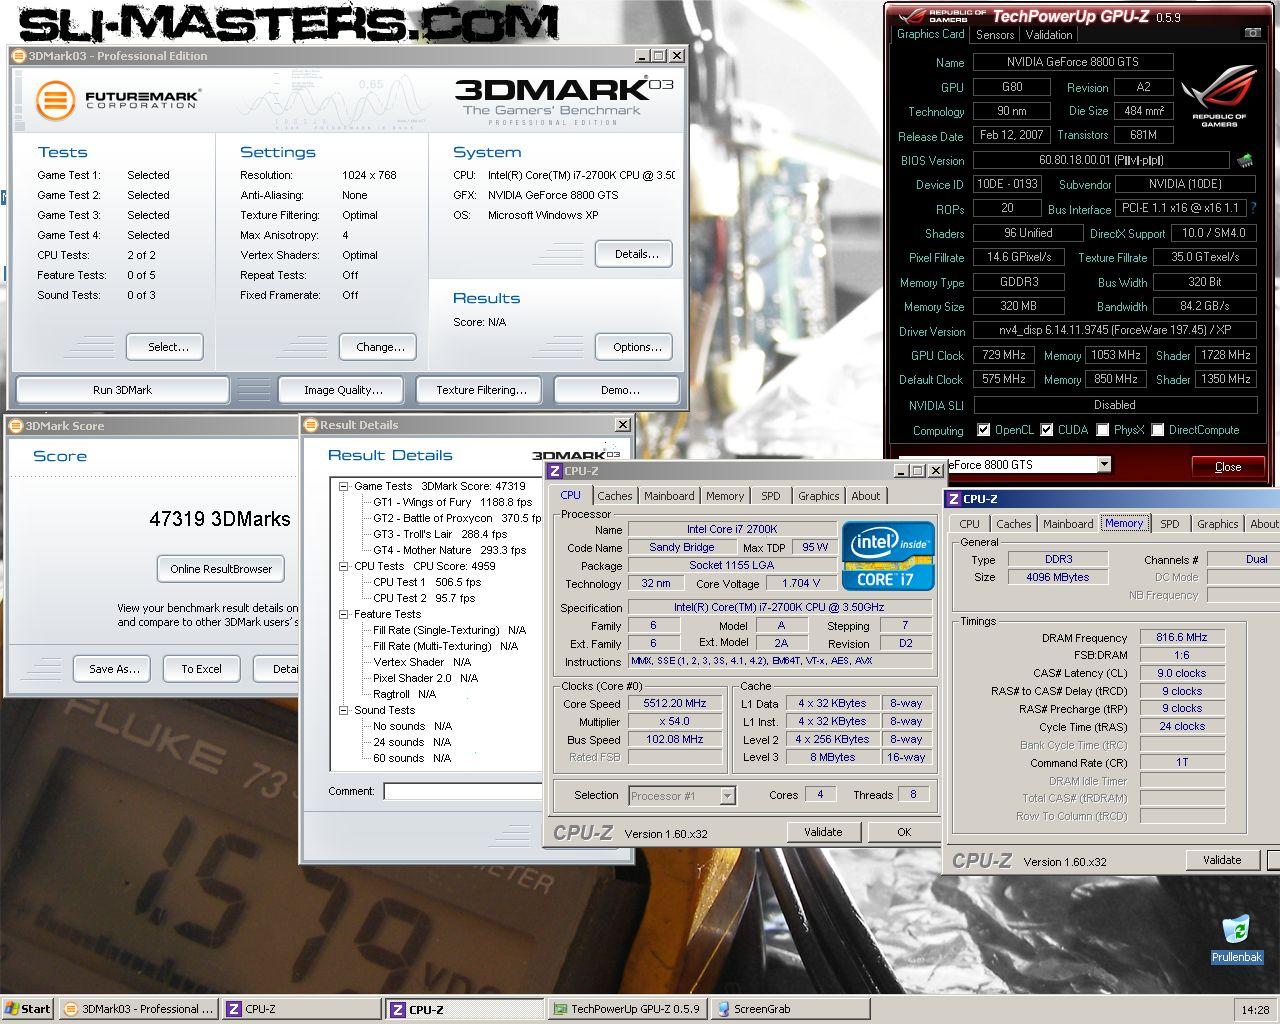The height and width of the screenshot is (1024, 1280).
Task: Collapse the Feature Tests tree node
Action: tap(344, 614)
